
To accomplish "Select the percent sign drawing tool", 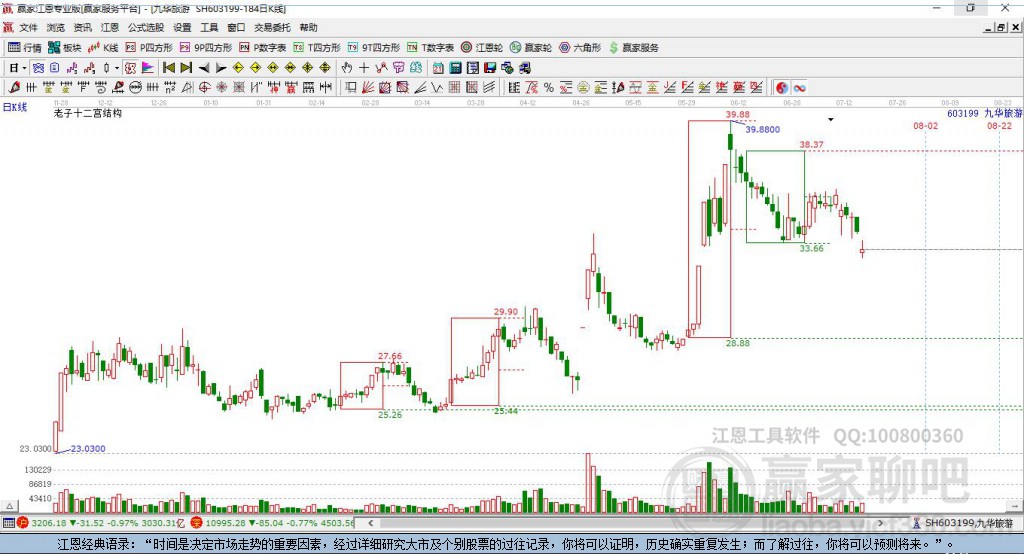I will [x=549, y=88].
